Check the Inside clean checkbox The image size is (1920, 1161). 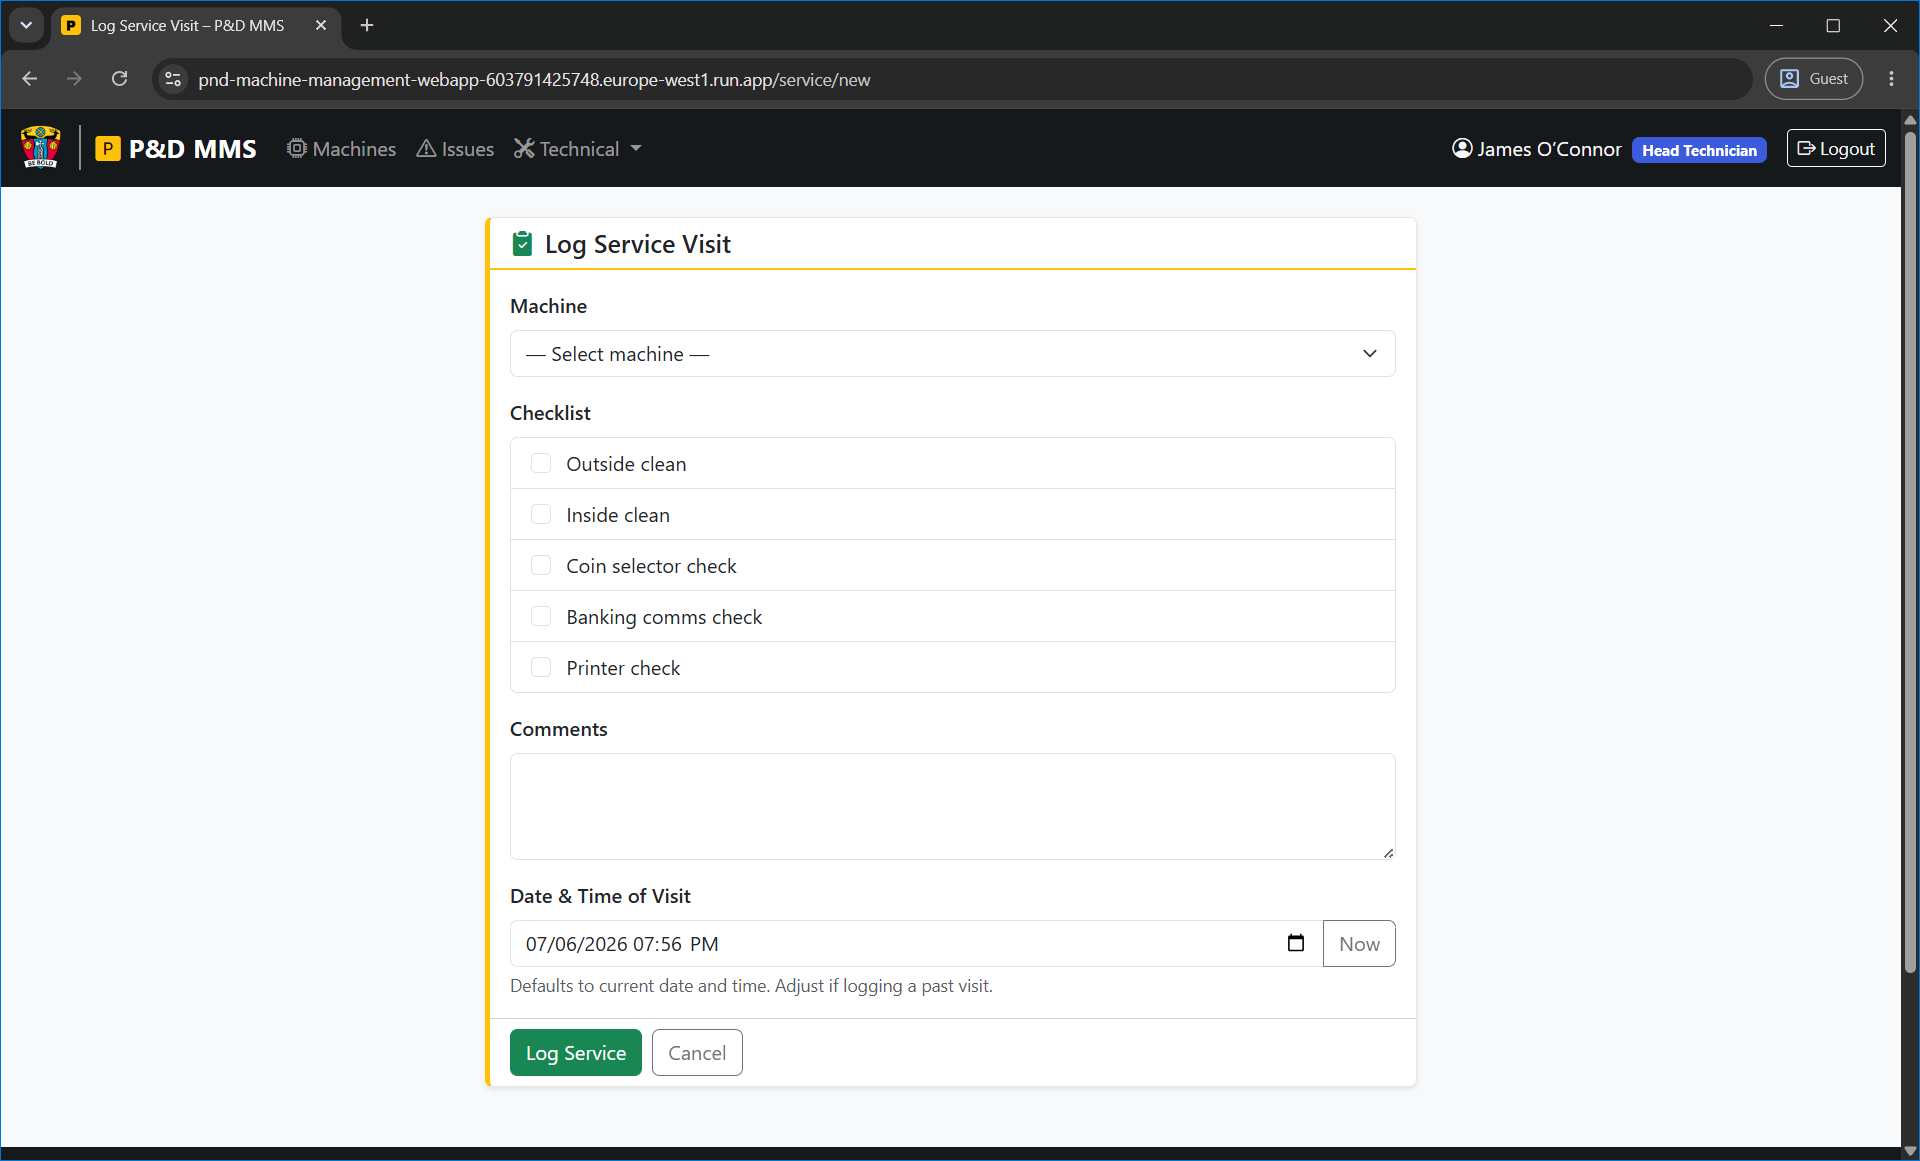pos(541,514)
